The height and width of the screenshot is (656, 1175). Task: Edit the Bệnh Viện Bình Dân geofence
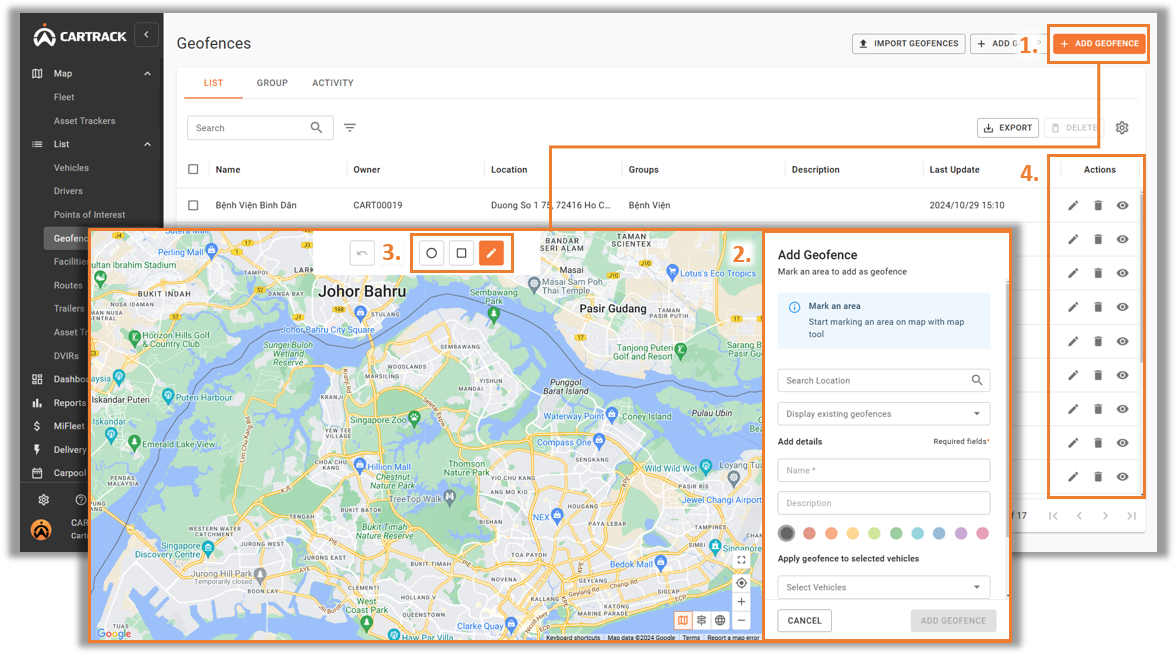click(1073, 205)
